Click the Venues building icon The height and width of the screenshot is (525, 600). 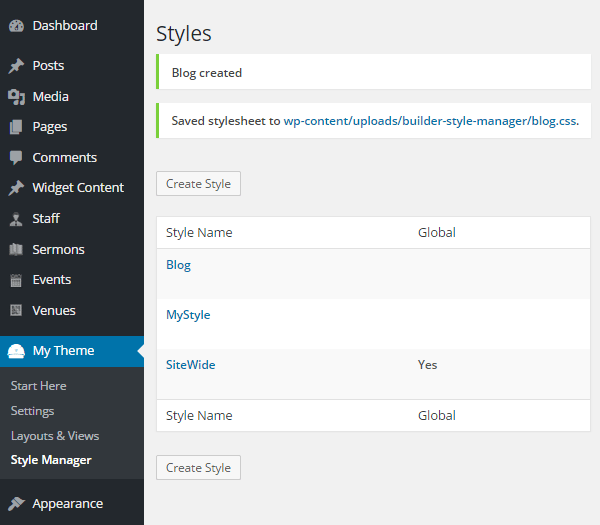16,310
